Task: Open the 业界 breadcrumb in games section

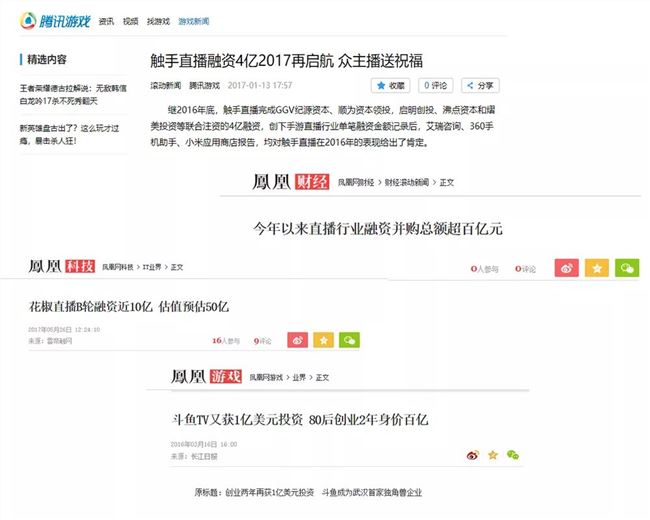Action: tap(299, 378)
